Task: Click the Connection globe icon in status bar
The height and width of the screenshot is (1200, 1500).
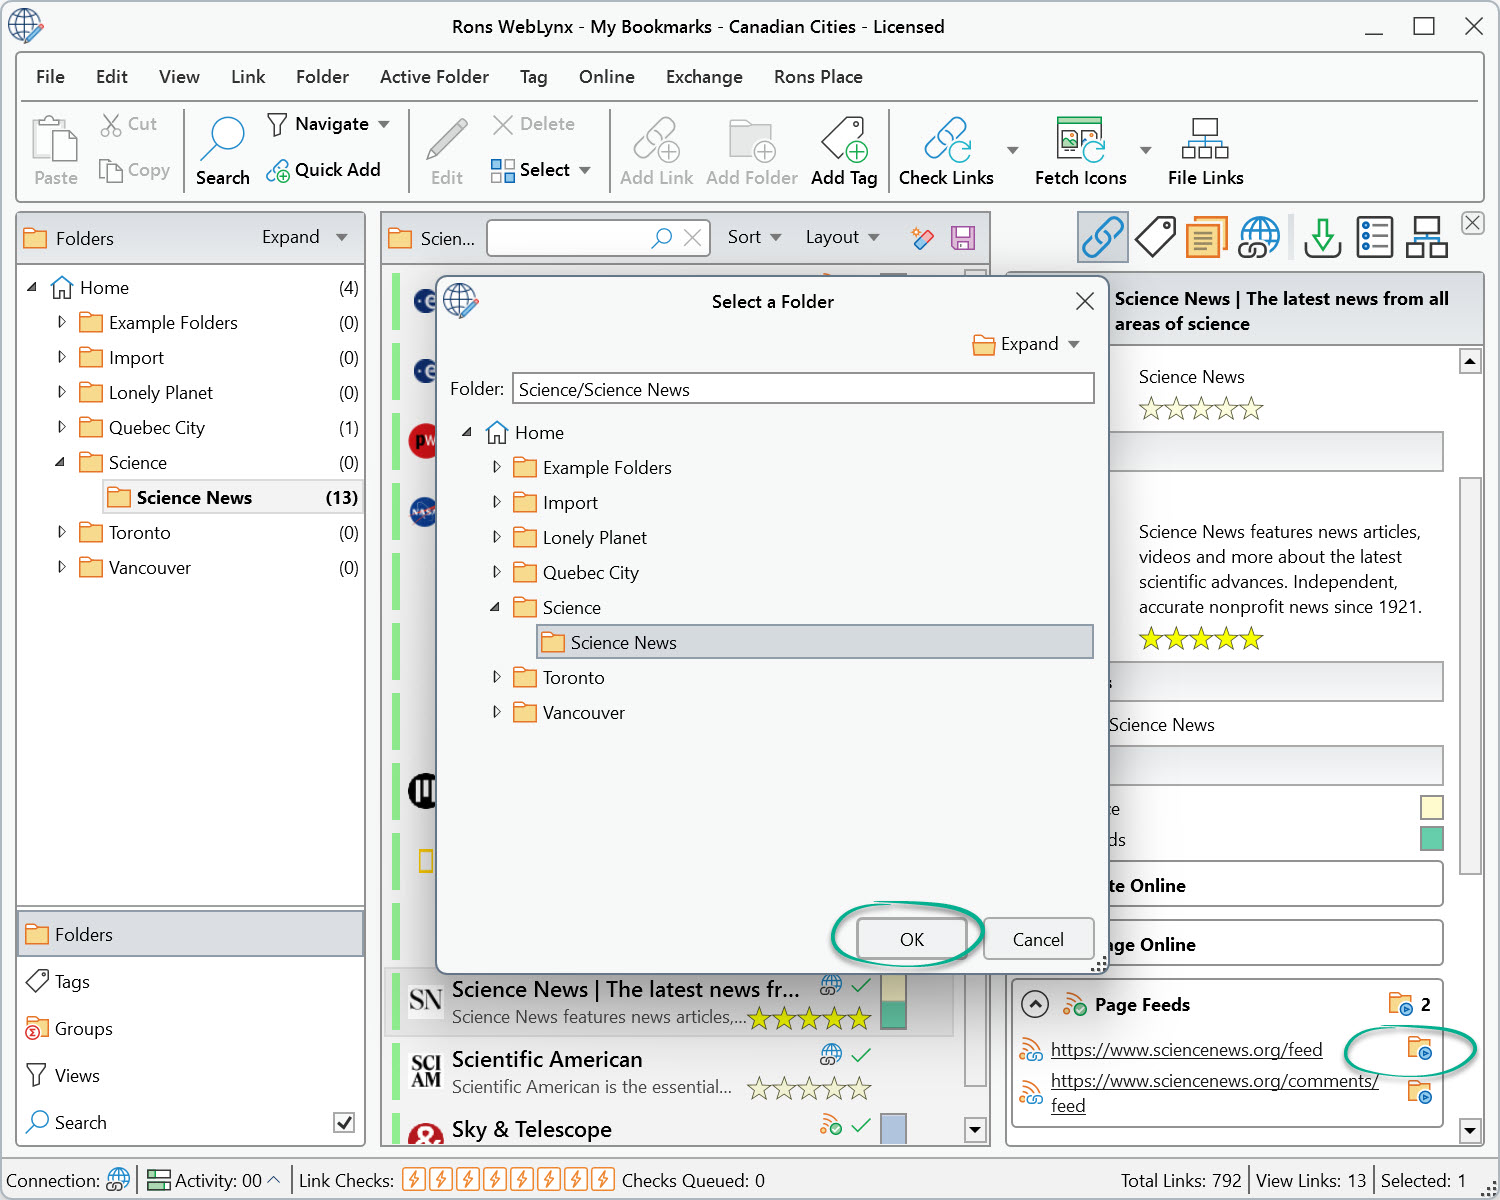Action: (x=118, y=1180)
